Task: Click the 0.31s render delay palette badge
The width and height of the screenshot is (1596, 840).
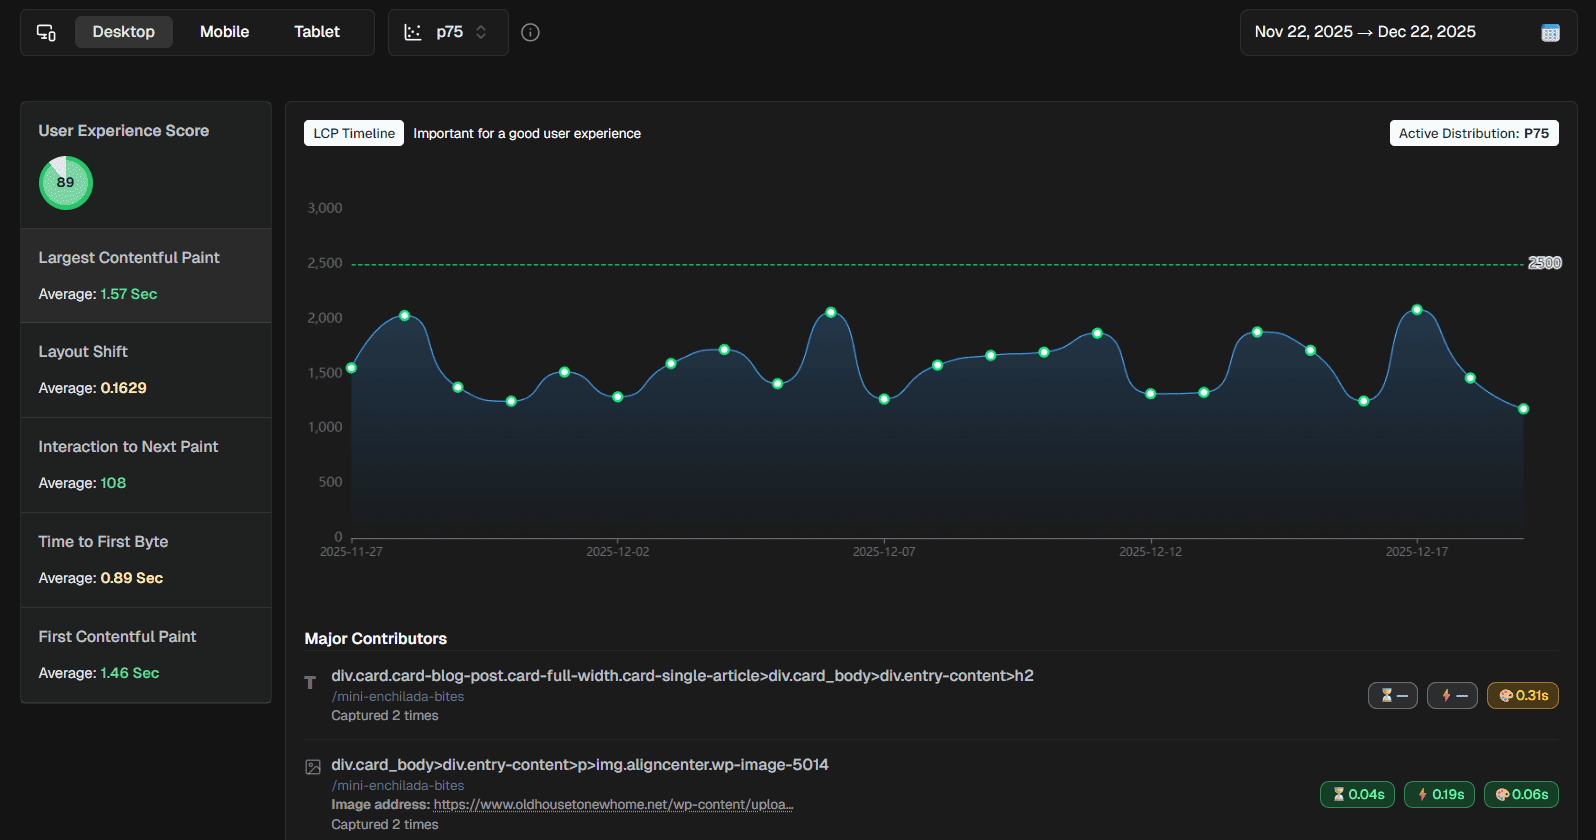Action: pyautogui.click(x=1522, y=695)
